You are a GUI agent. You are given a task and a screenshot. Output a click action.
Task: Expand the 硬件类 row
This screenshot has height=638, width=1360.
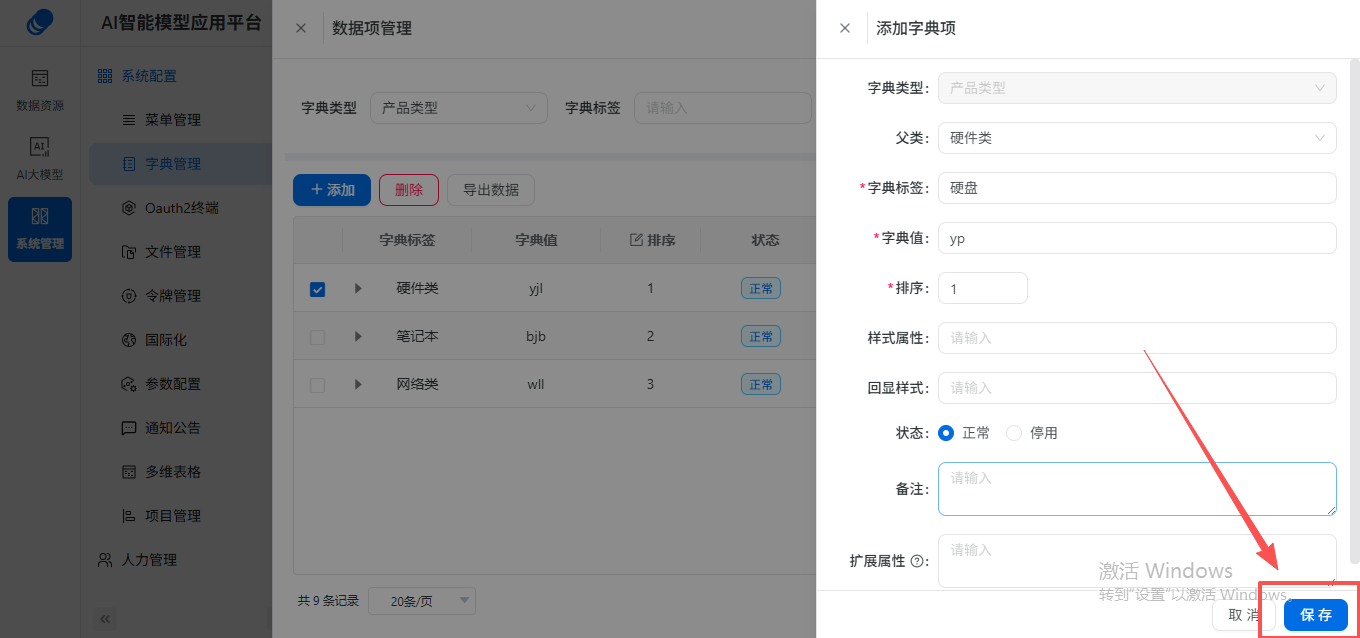[x=358, y=289]
